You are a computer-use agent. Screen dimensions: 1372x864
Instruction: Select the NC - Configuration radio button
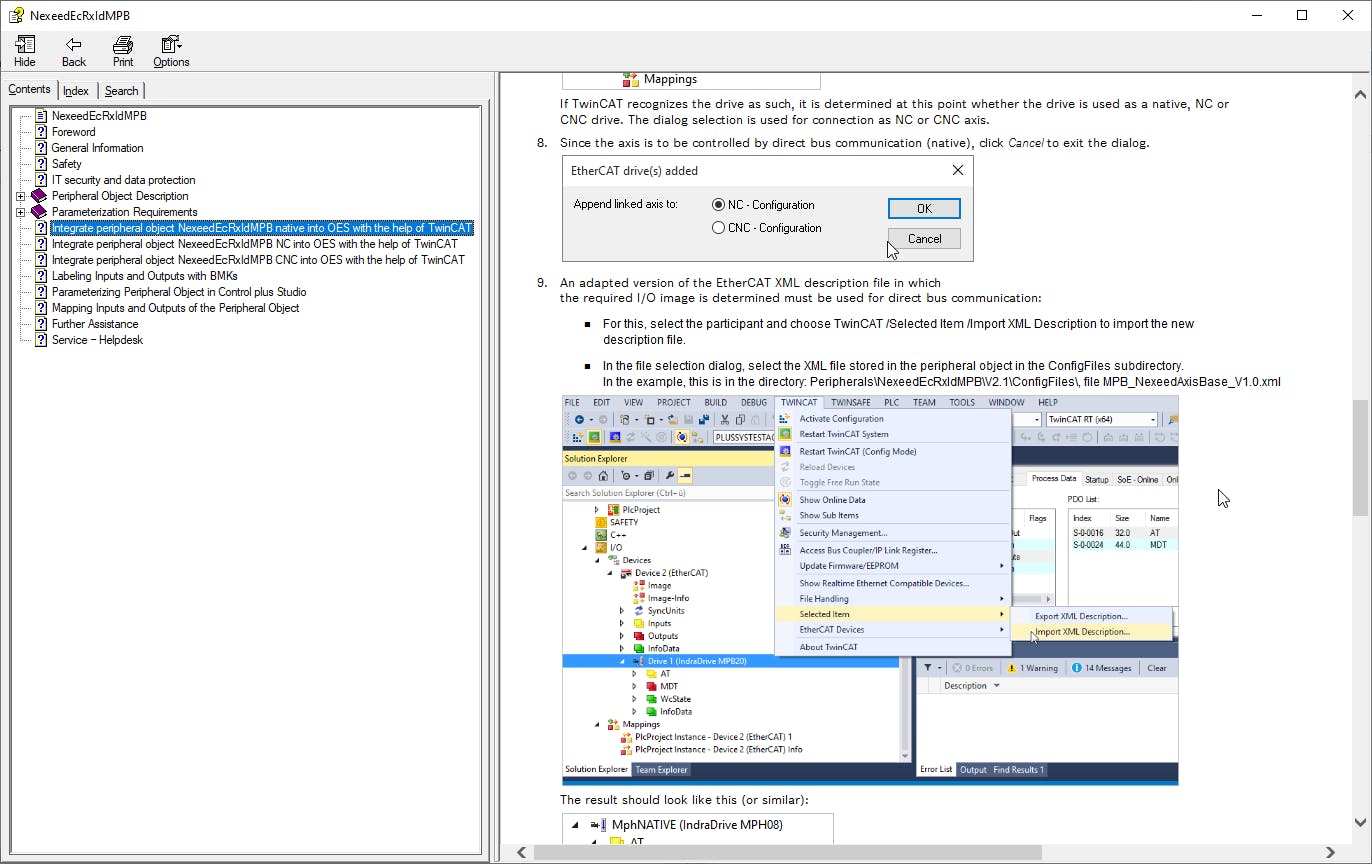[718, 205]
